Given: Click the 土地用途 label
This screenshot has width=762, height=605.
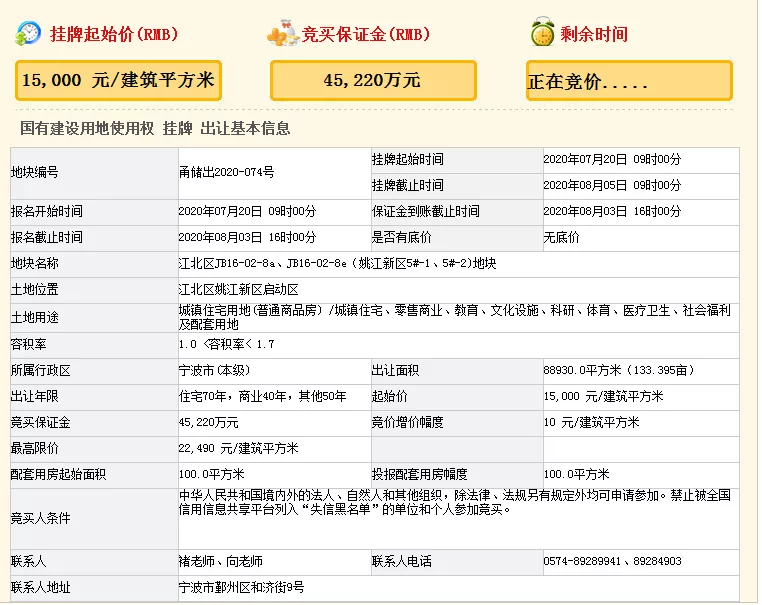Looking at the screenshot, I should pyautogui.click(x=35, y=318).
